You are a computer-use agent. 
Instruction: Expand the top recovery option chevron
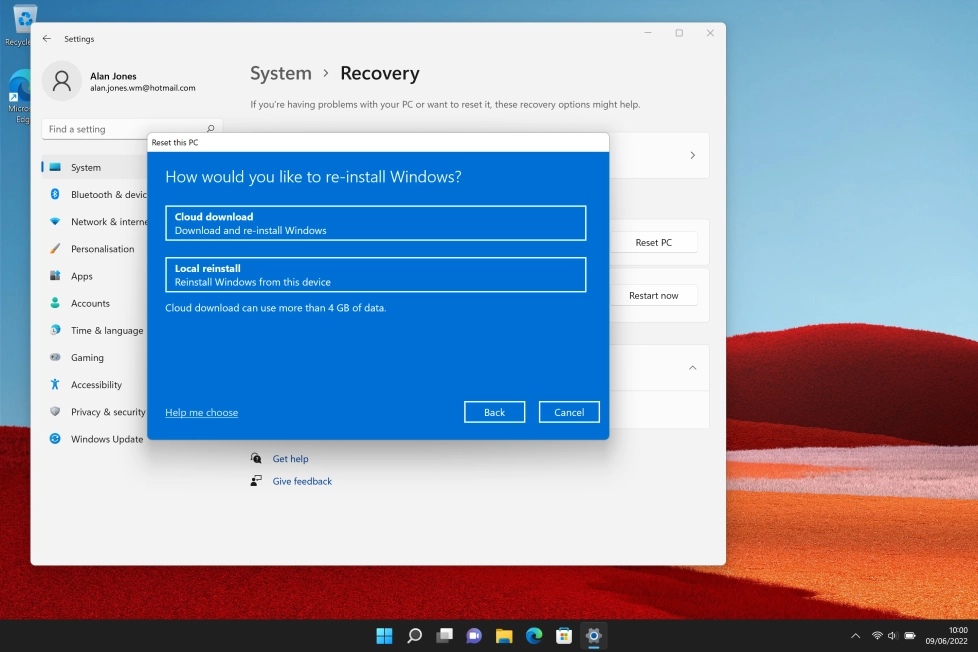(x=692, y=155)
